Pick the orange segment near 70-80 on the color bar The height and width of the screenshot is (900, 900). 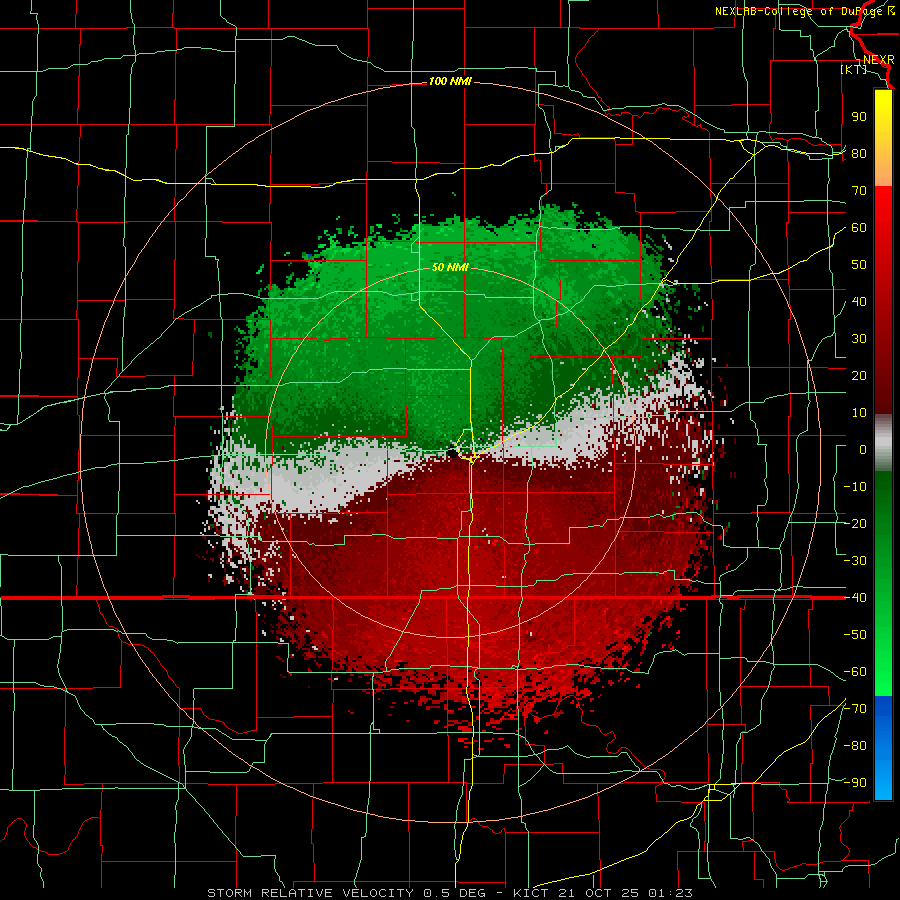883,169
